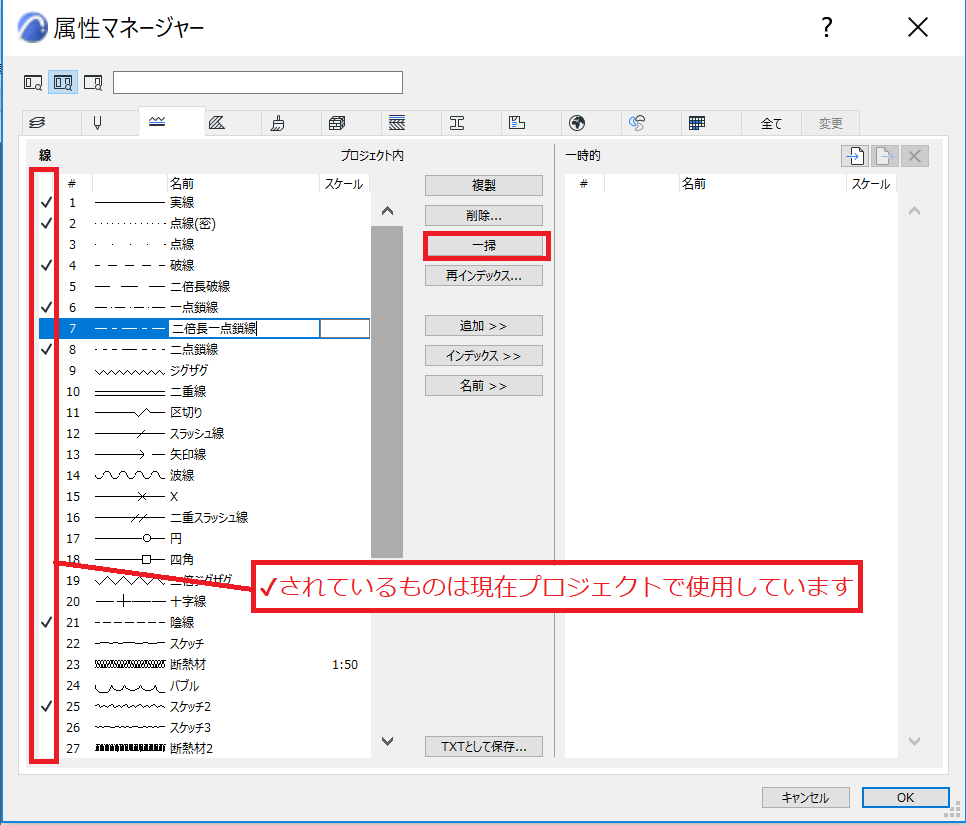966x825 pixels.
Task: Open the Composites tab icon
Action: pos(397,123)
